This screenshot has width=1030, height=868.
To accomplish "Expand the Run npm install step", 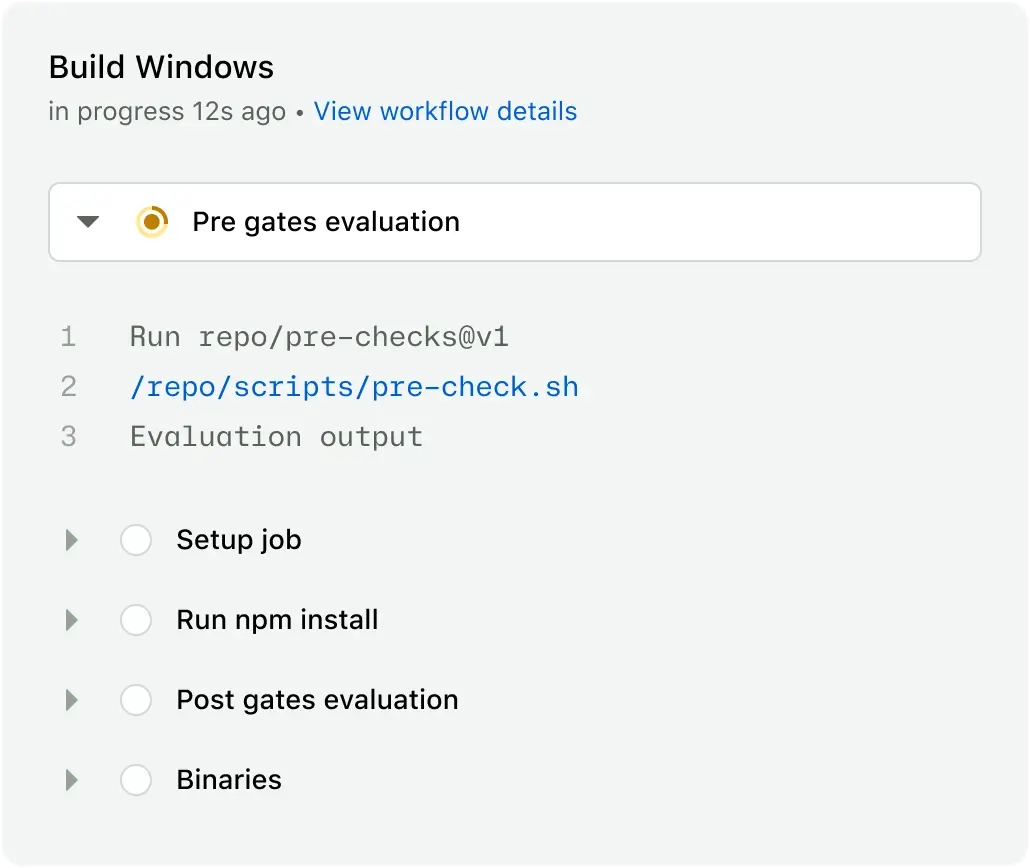I will pos(72,620).
